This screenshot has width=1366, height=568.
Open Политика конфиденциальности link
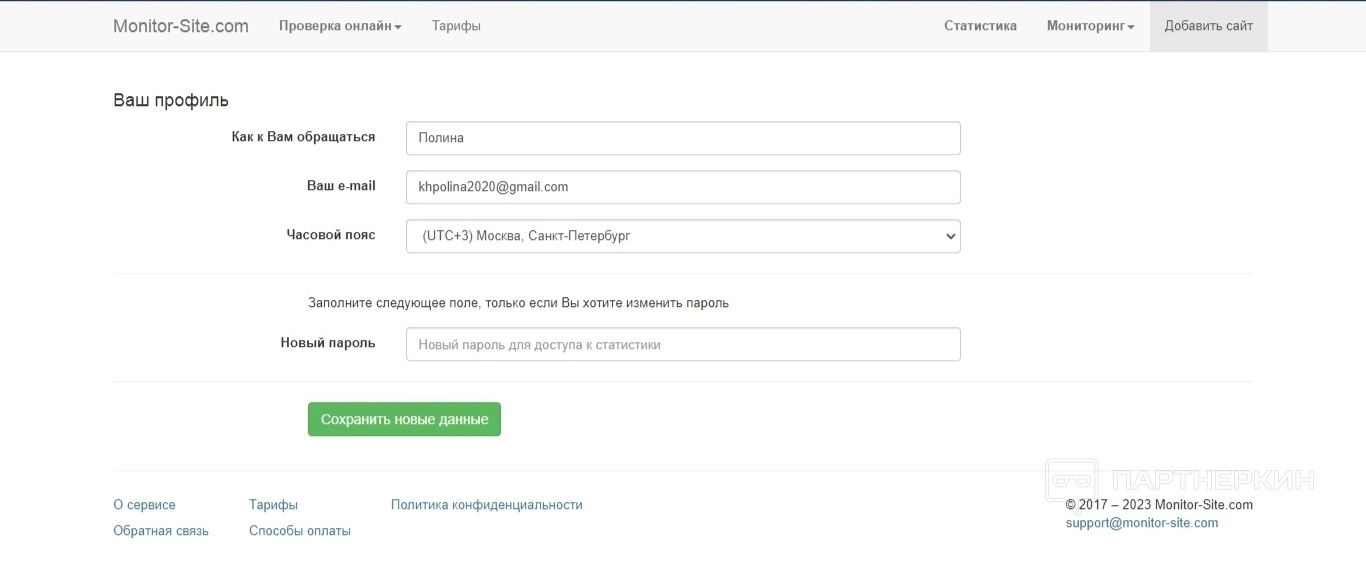(x=486, y=505)
